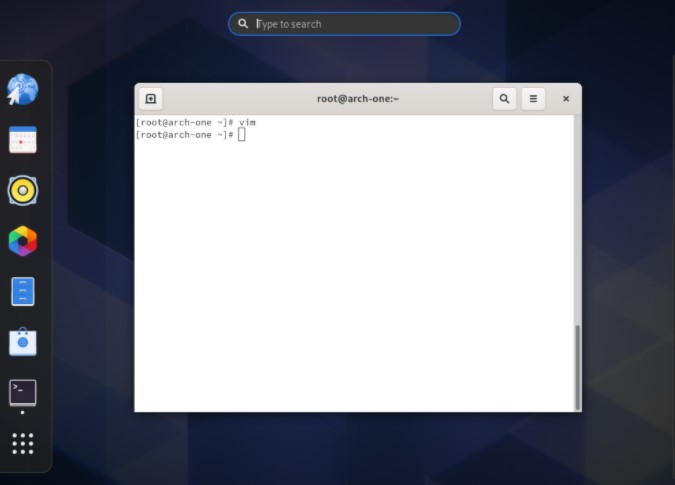Open the Software store bag icon
This screenshot has height=485, width=675.
click(x=23, y=342)
